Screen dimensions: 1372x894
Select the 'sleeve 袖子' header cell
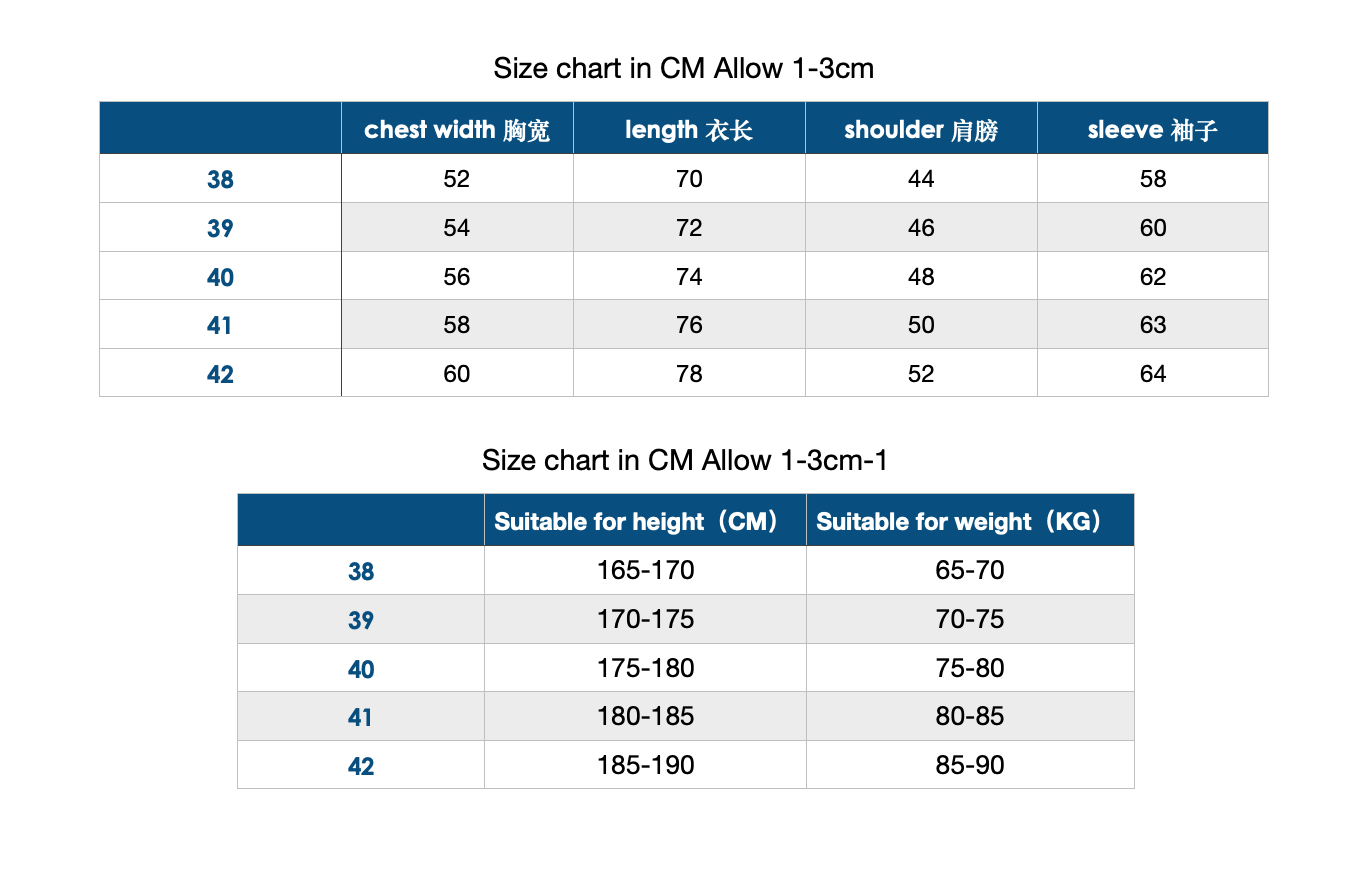[x=1153, y=129]
